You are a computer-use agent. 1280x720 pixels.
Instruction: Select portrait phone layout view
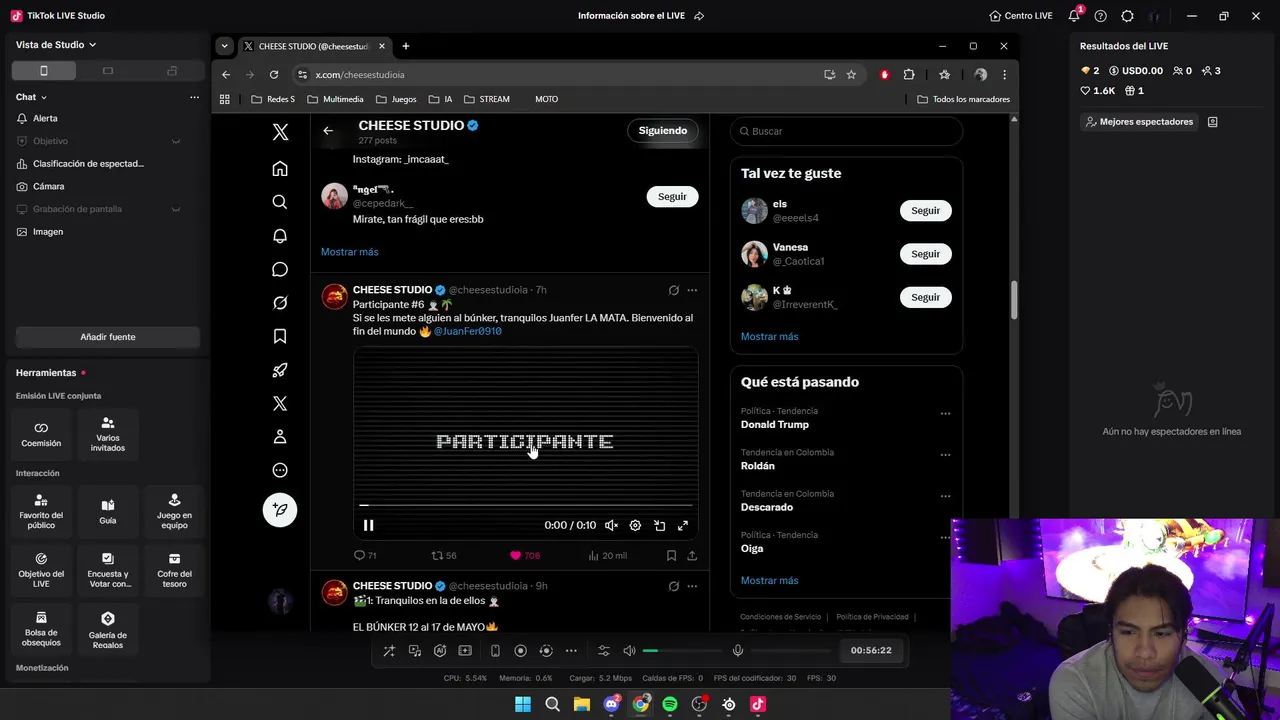click(x=44, y=71)
